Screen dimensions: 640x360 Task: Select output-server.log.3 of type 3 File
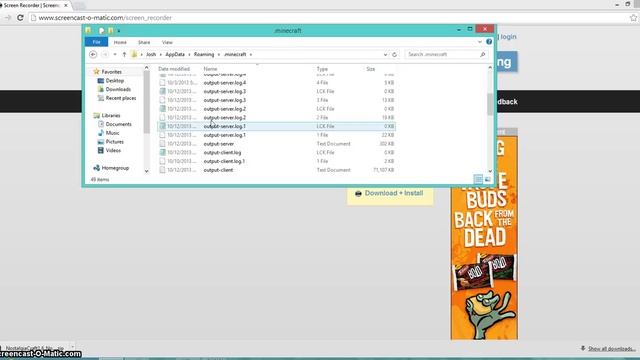point(276,100)
